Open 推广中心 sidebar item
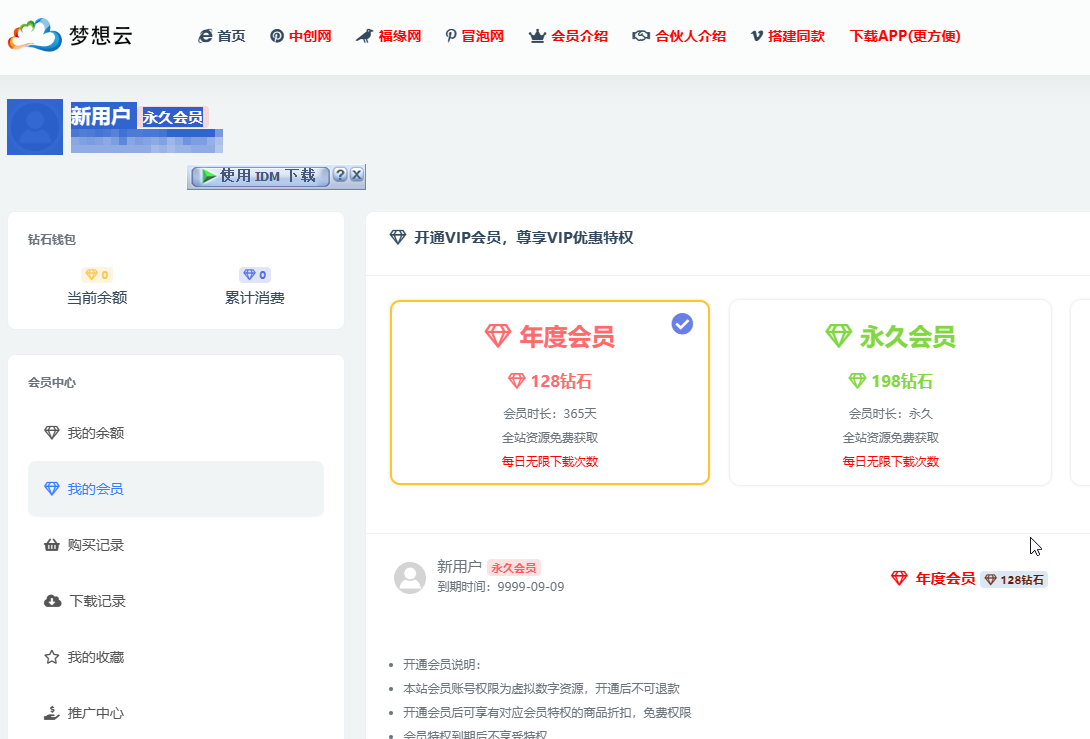This screenshot has width=1090, height=739. [x=176, y=713]
